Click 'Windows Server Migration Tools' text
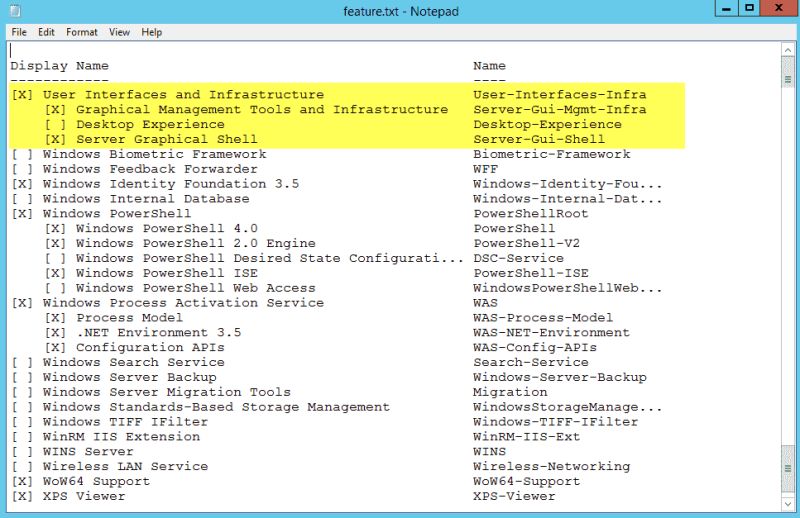The width and height of the screenshot is (800, 518). 167,392
